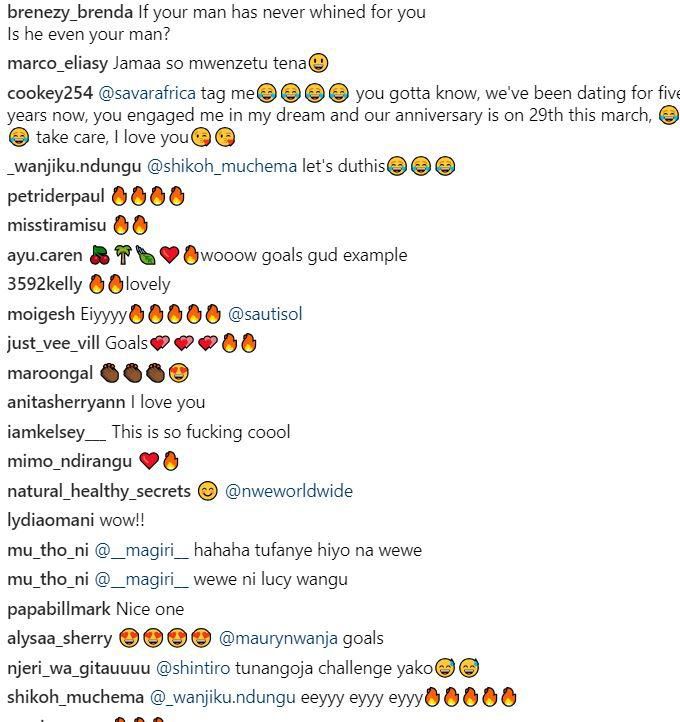Visit the @nweworldwide tagged account
The height and width of the screenshot is (722, 680).
click(289, 491)
